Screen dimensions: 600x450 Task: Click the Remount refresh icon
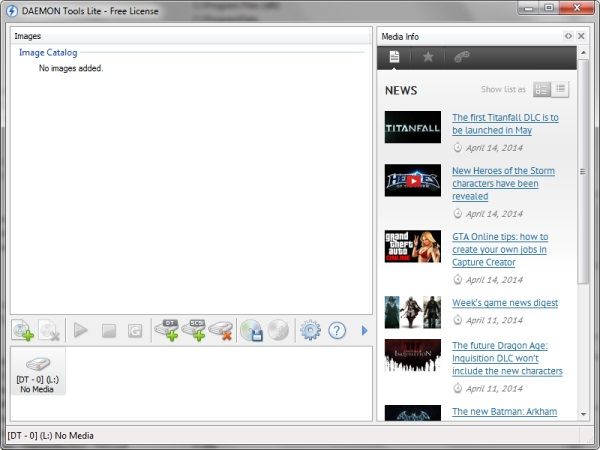pyautogui.click(x=135, y=331)
